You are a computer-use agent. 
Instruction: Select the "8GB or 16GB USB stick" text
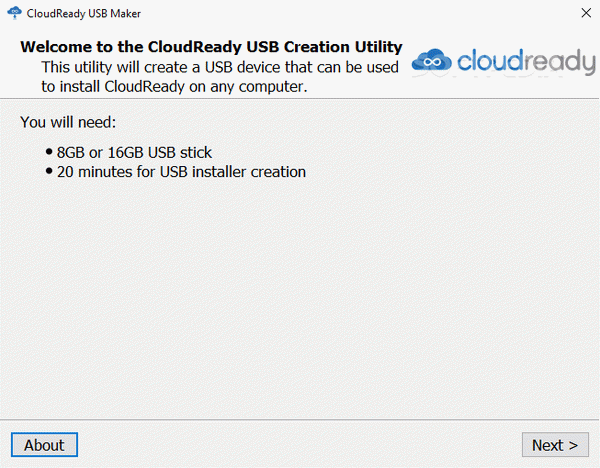[x=134, y=152]
